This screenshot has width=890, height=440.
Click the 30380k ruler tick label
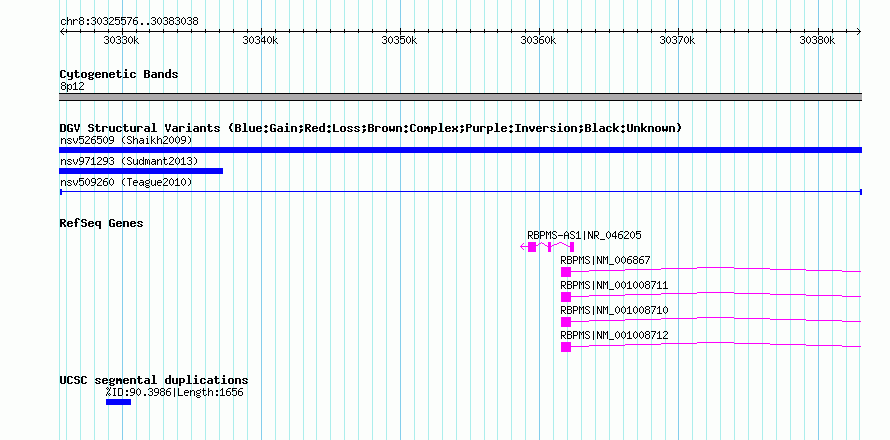point(817,40)
